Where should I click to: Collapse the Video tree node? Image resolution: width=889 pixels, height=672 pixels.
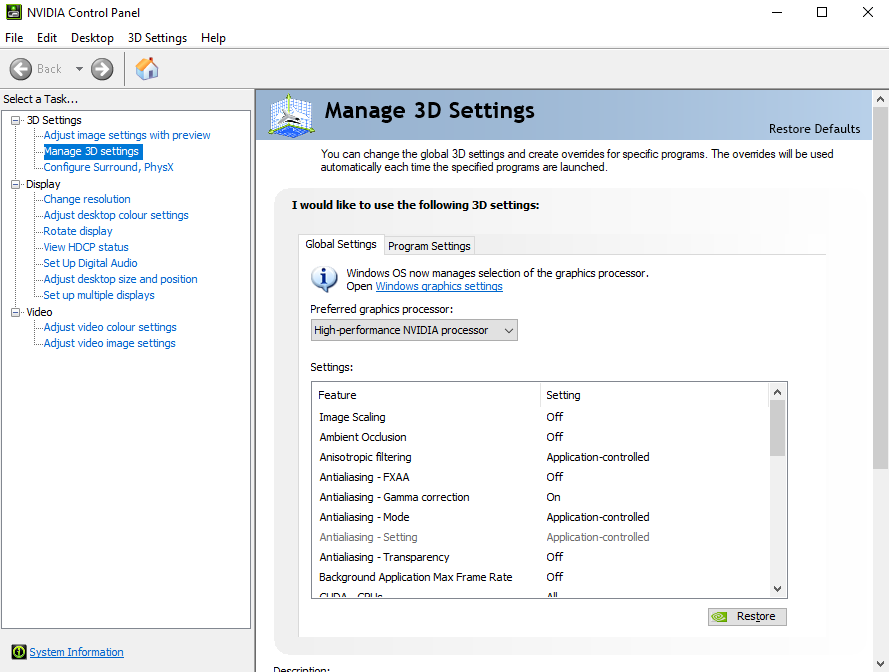(x=16, y=312)
